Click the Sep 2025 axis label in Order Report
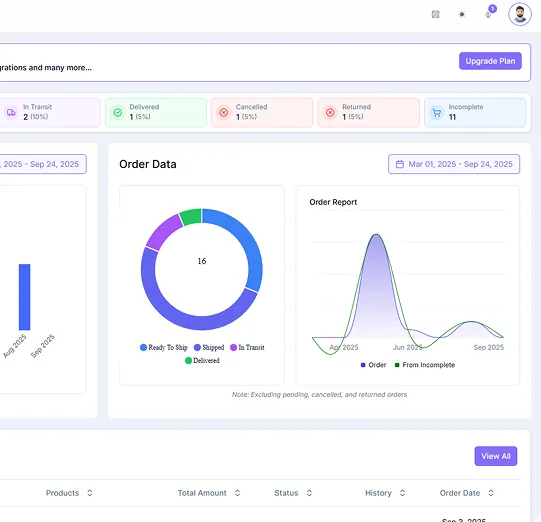 pyautogui.click(x=488, y=347)
